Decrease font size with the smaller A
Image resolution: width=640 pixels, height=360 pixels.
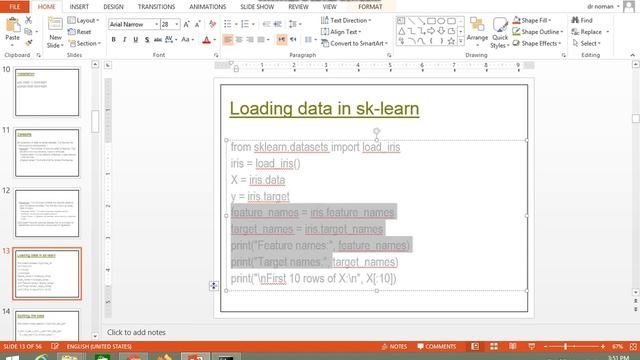click(x=198, y=24)
